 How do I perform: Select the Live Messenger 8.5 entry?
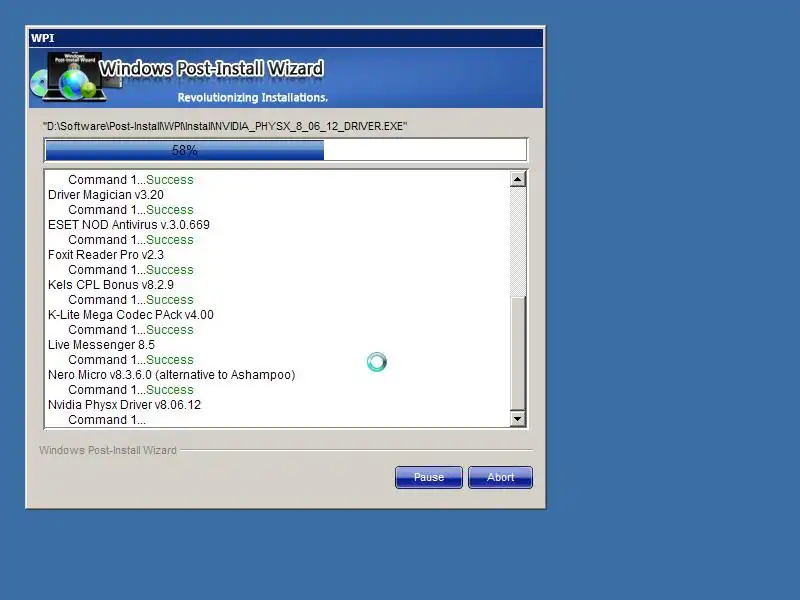[101, 345]
